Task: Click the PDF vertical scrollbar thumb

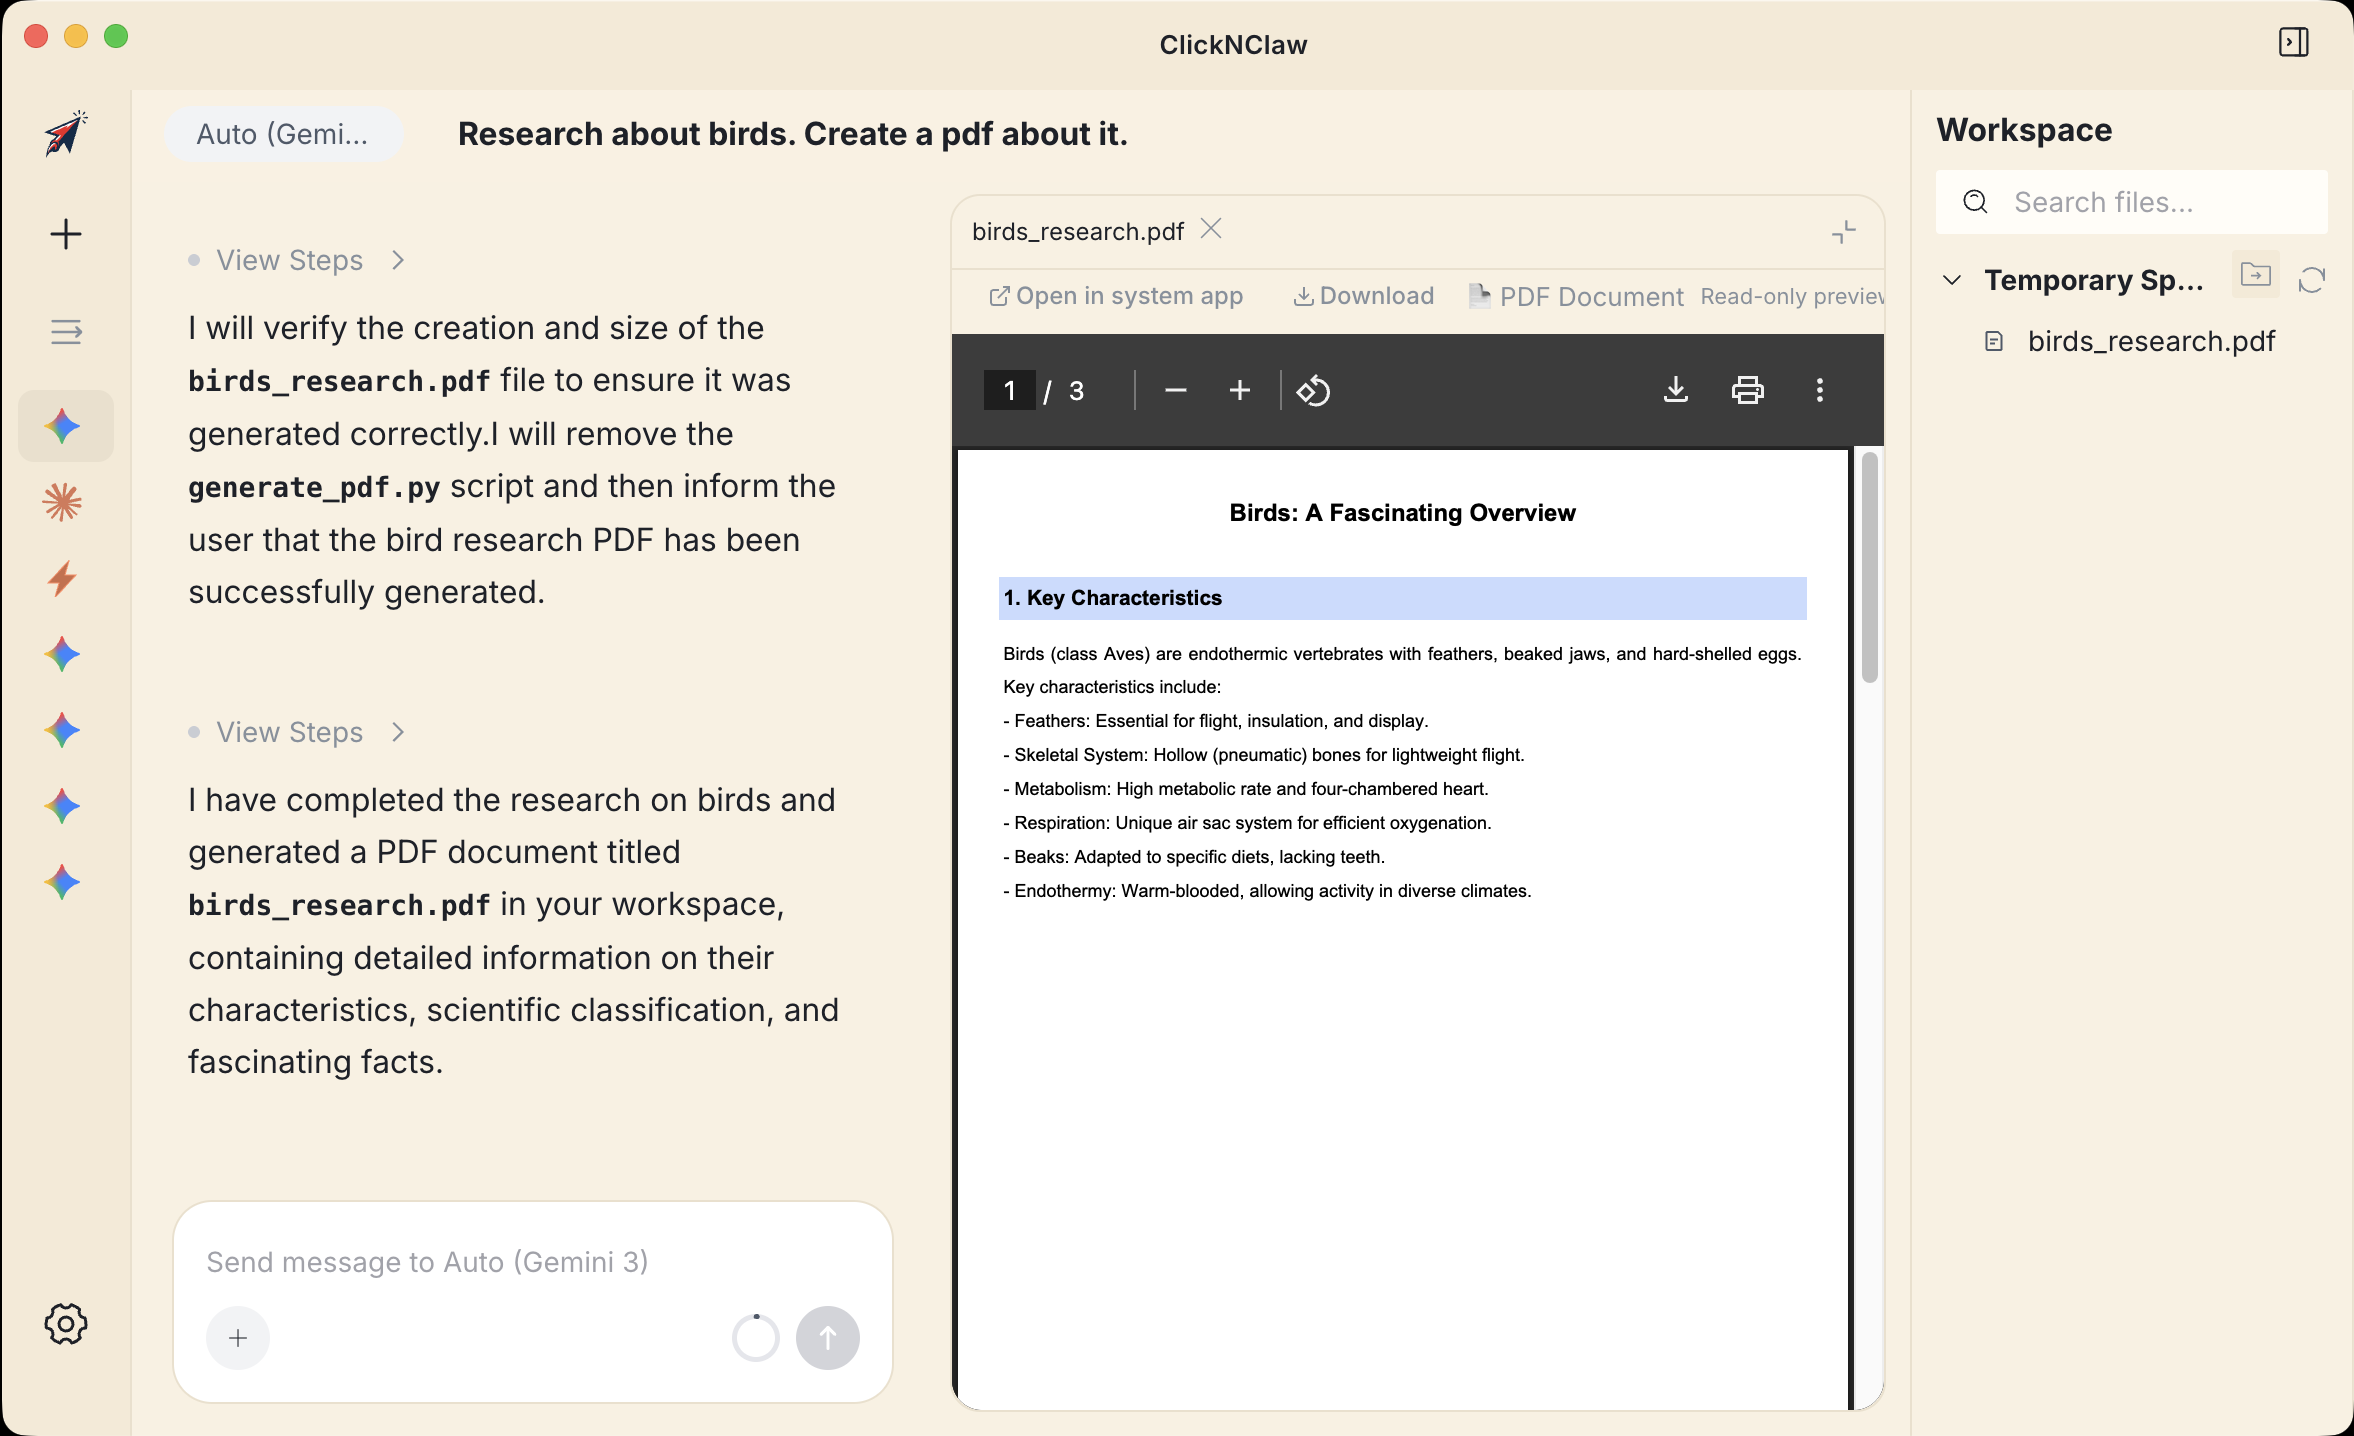Action: tap(1869, 567)
